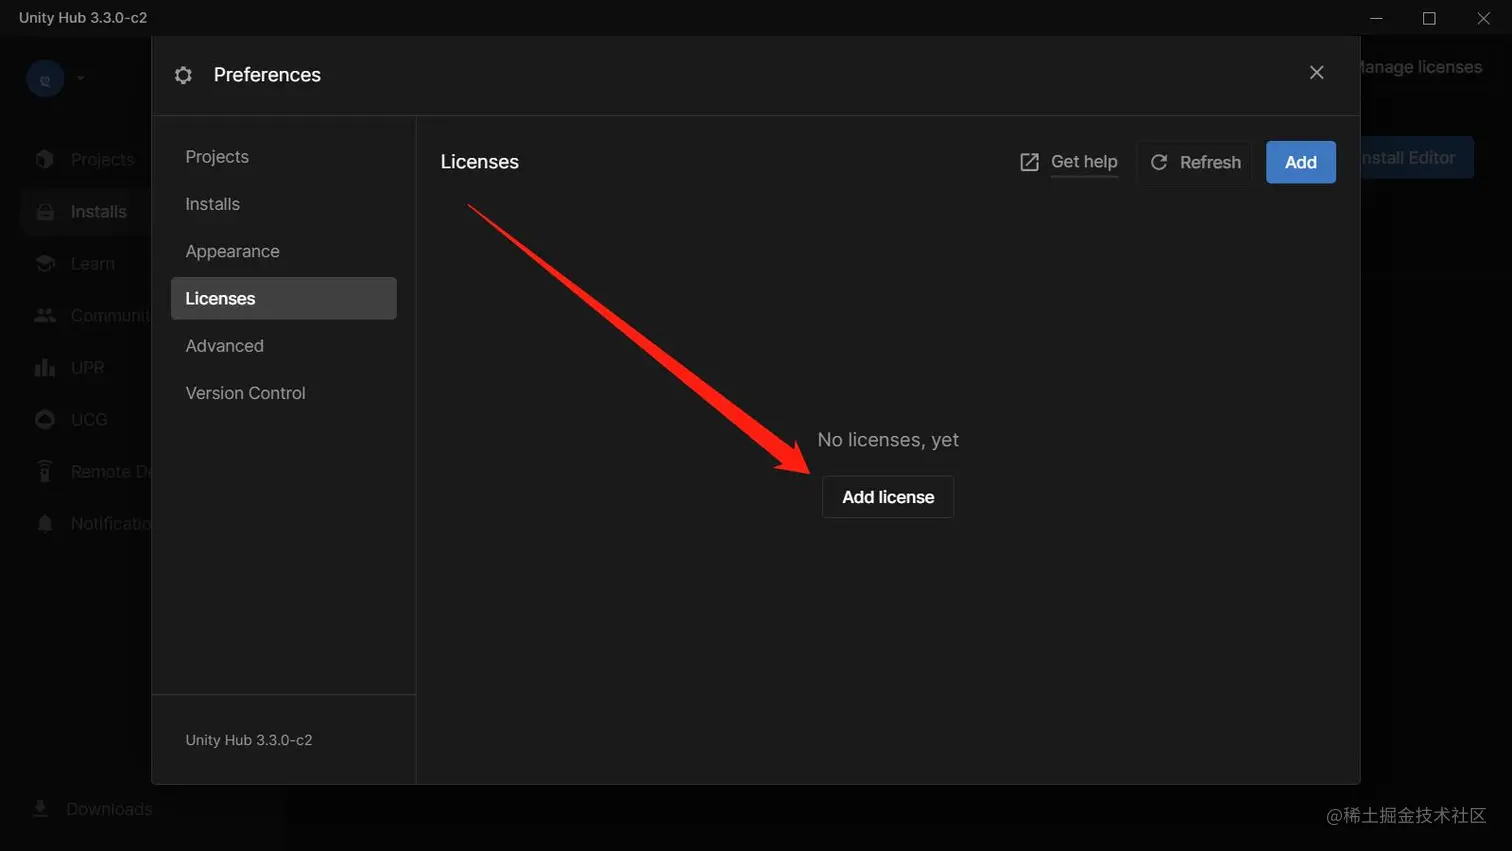The width and height of the screenshot is (1512, 851).
Task: Open the Installs preferences tab
Action: pos(284,204)
